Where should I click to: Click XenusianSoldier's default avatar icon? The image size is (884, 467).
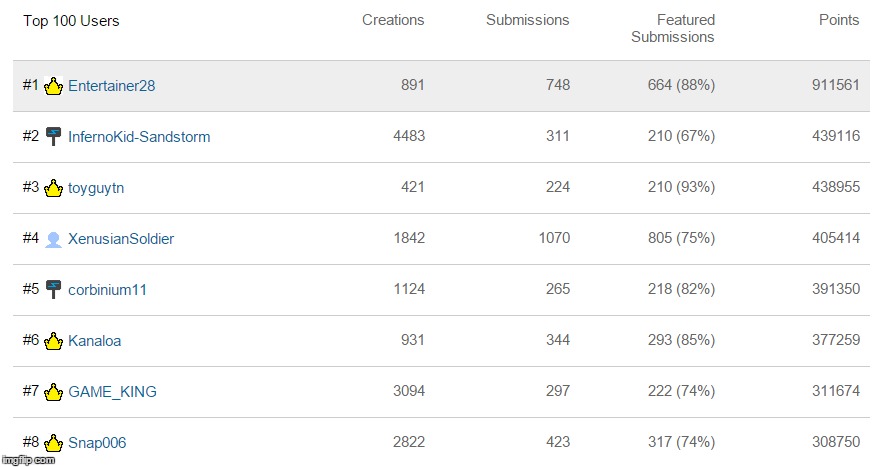(54, 240)
